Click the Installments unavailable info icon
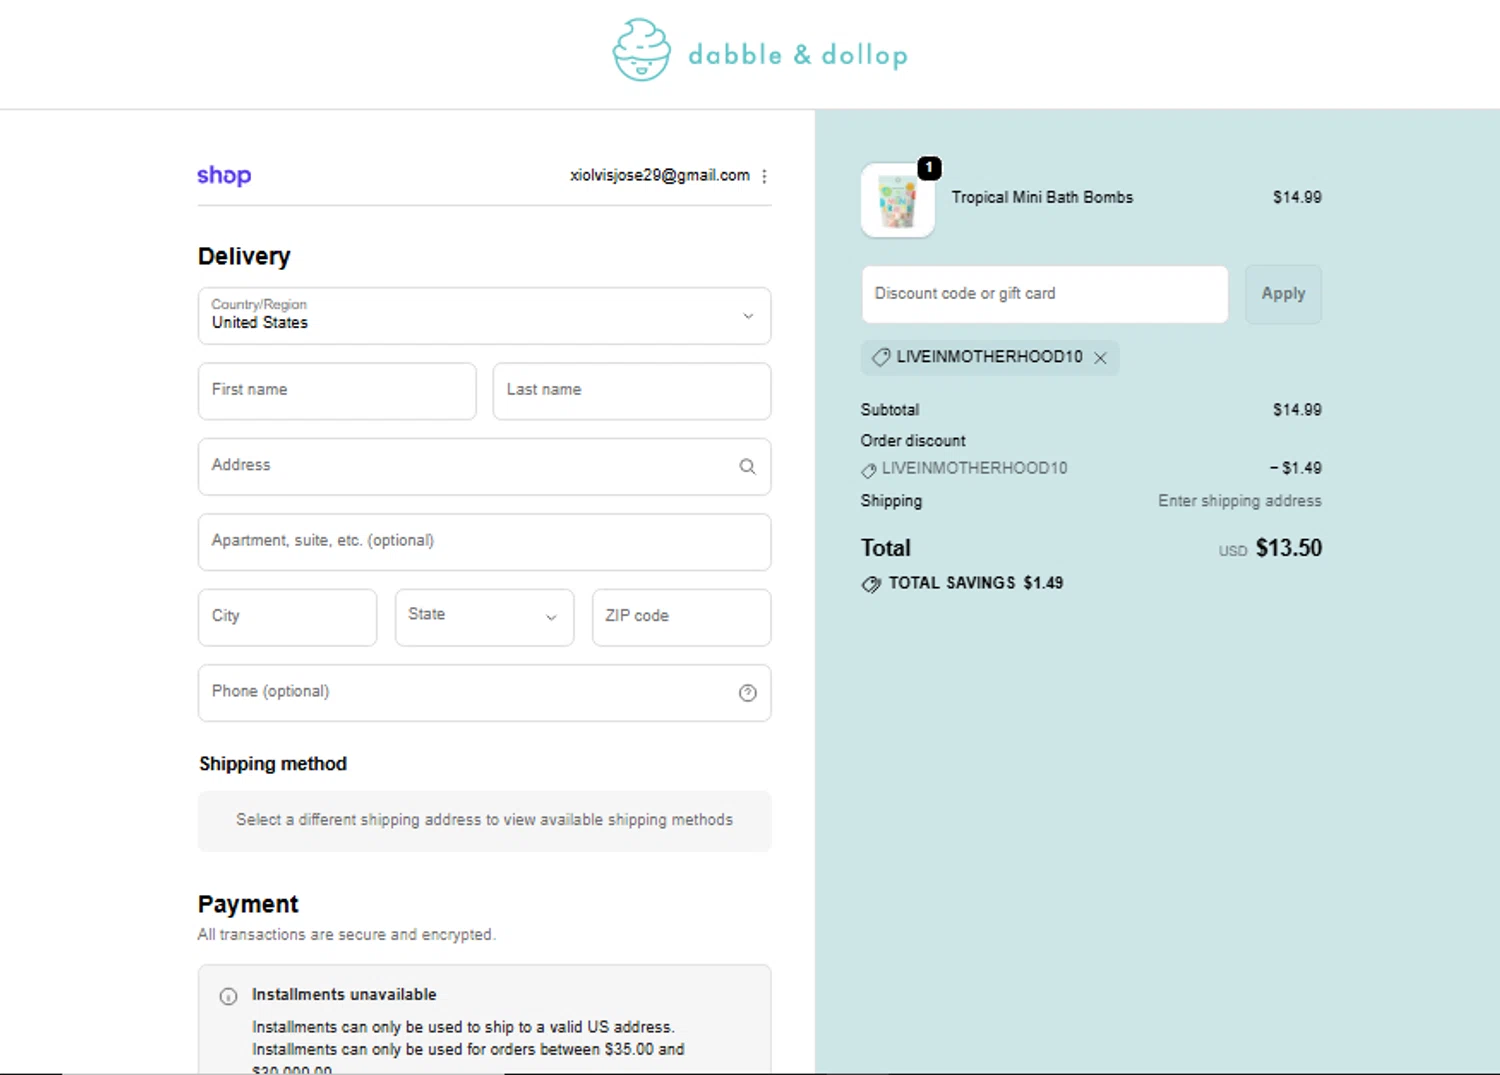 [x=228, y=996]
